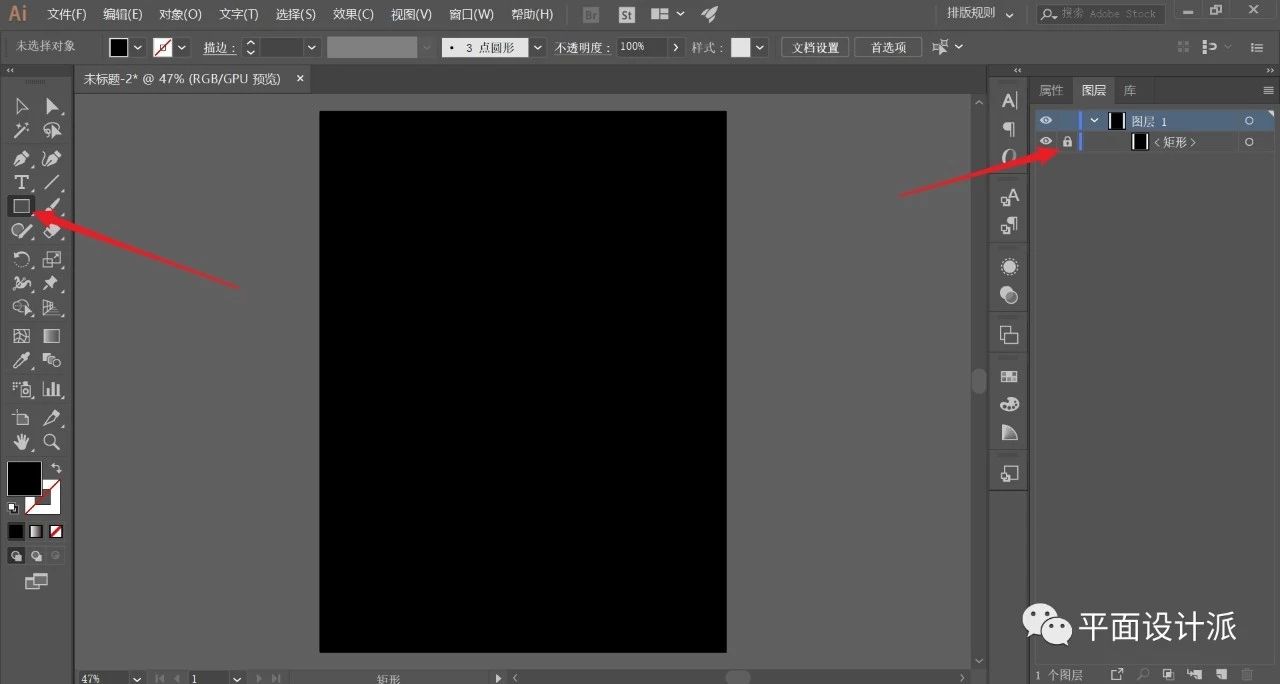Launch Adobe Bridge (Br) icon

point(591,14)
